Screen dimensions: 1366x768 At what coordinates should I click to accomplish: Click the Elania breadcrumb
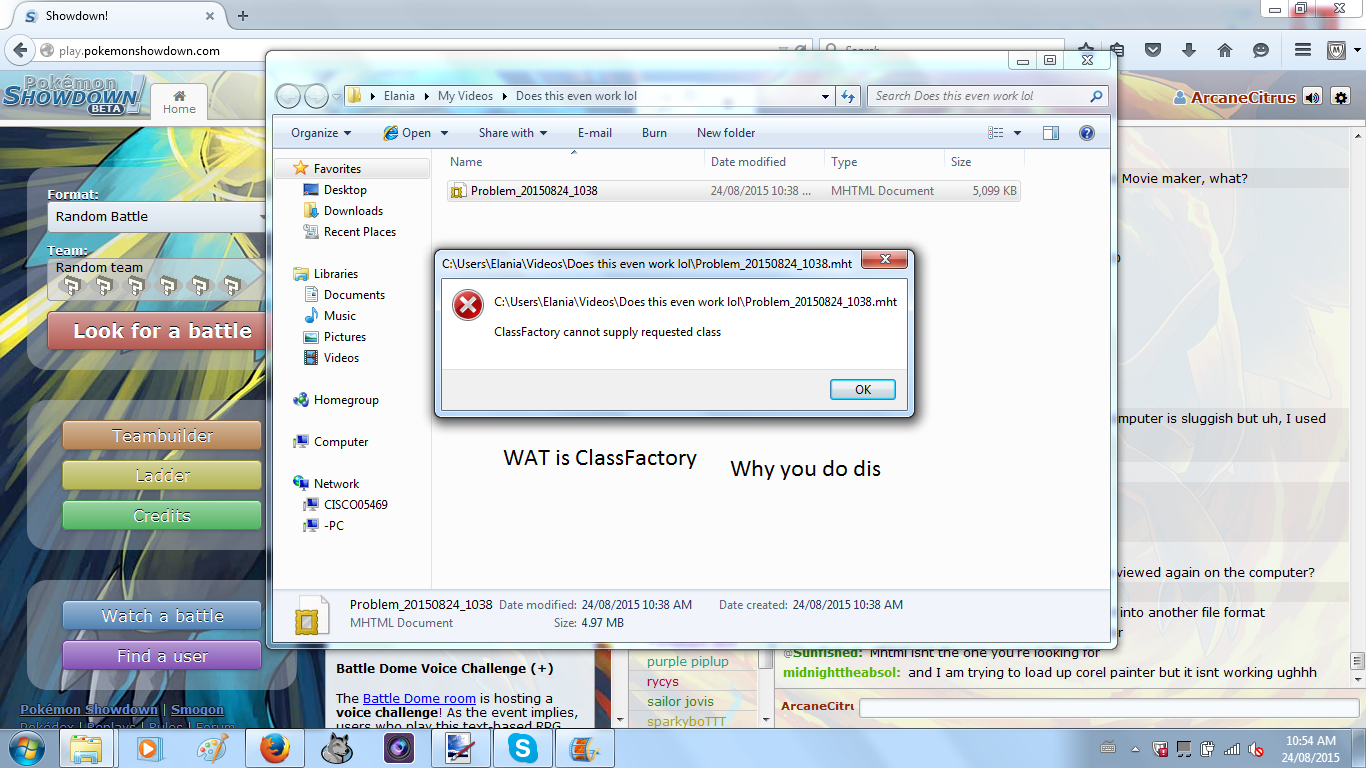coord(399,96)
